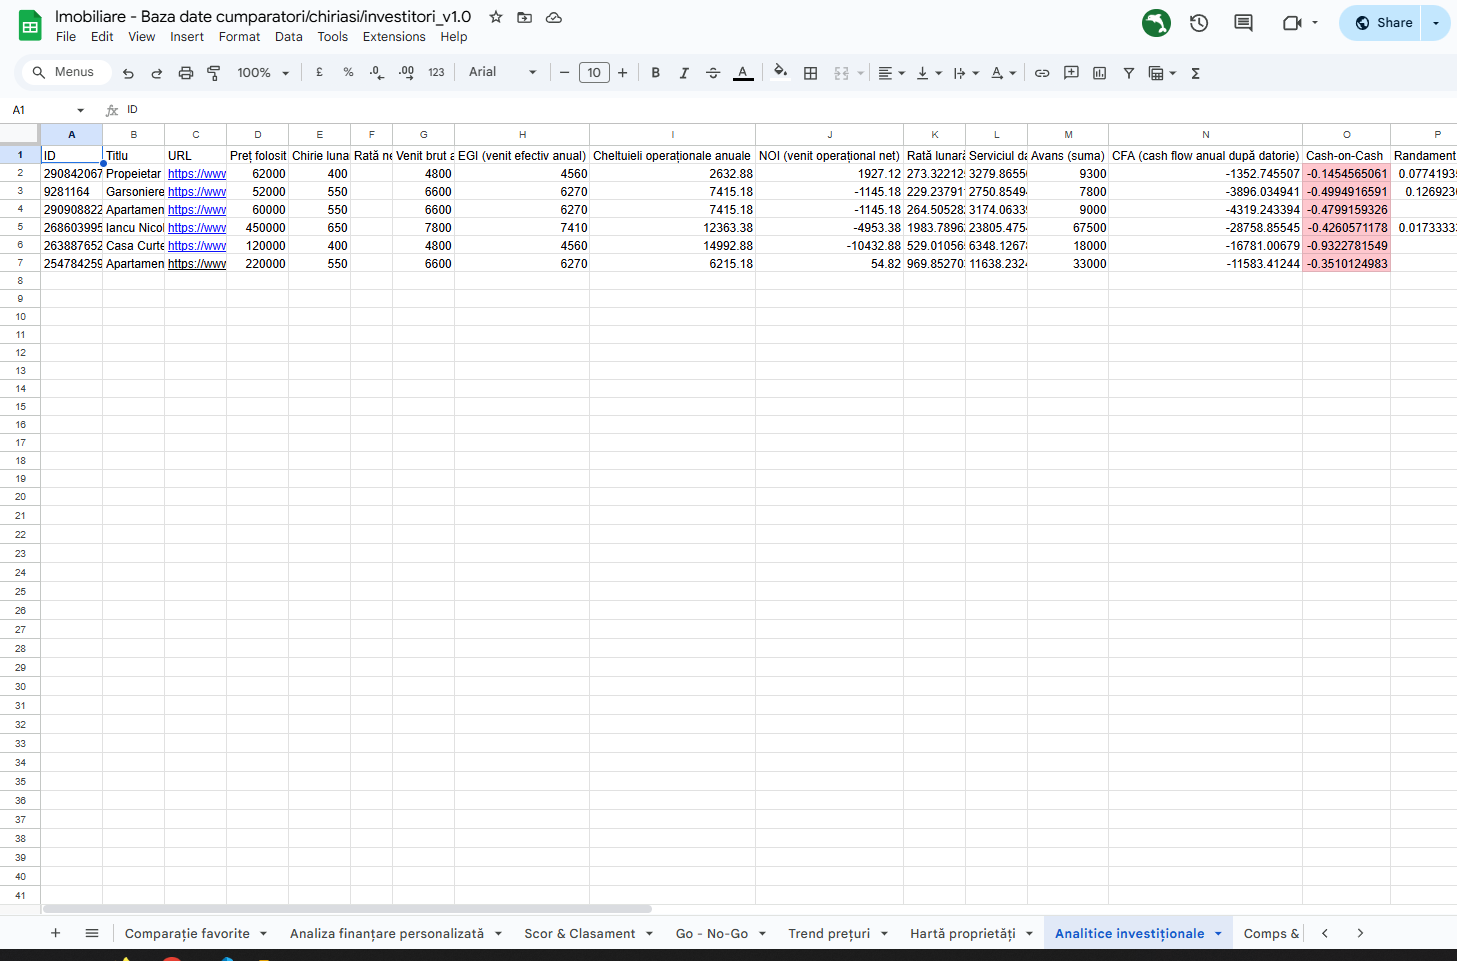Screen dimensions: 1457x961
Task: Open the fill color picker
Action: 780,72
